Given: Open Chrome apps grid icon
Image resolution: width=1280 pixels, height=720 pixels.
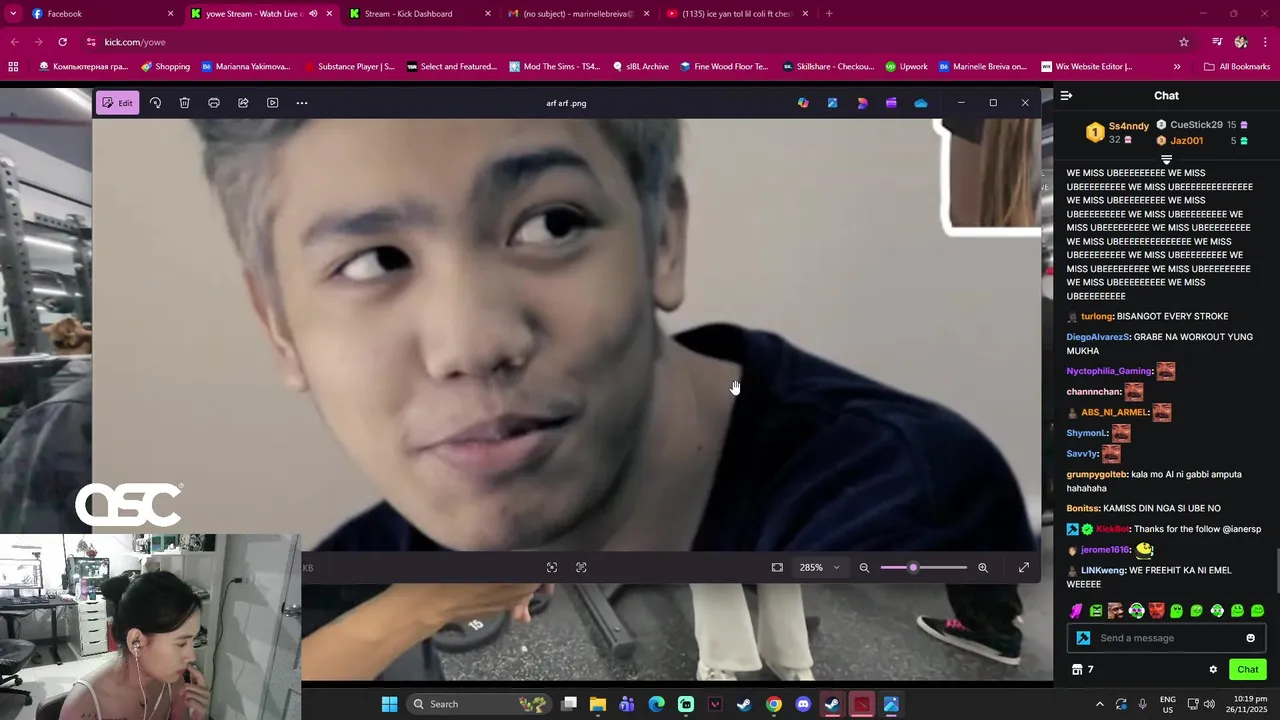Looking at the screenshot, I should click(13, 67).
